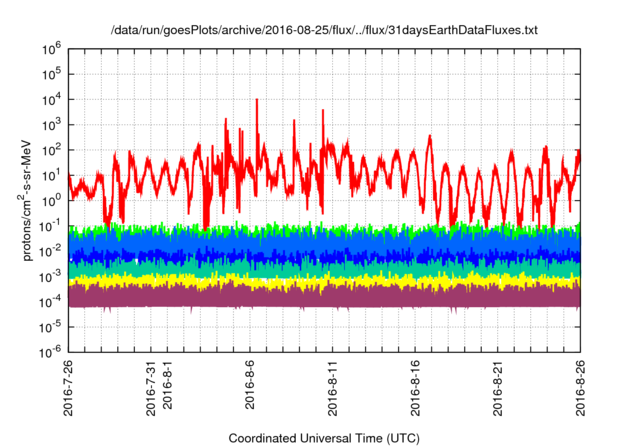Click the y-axis label 10^-5
The width and height of the screenshot is (640, 448).
pos(51,328)
